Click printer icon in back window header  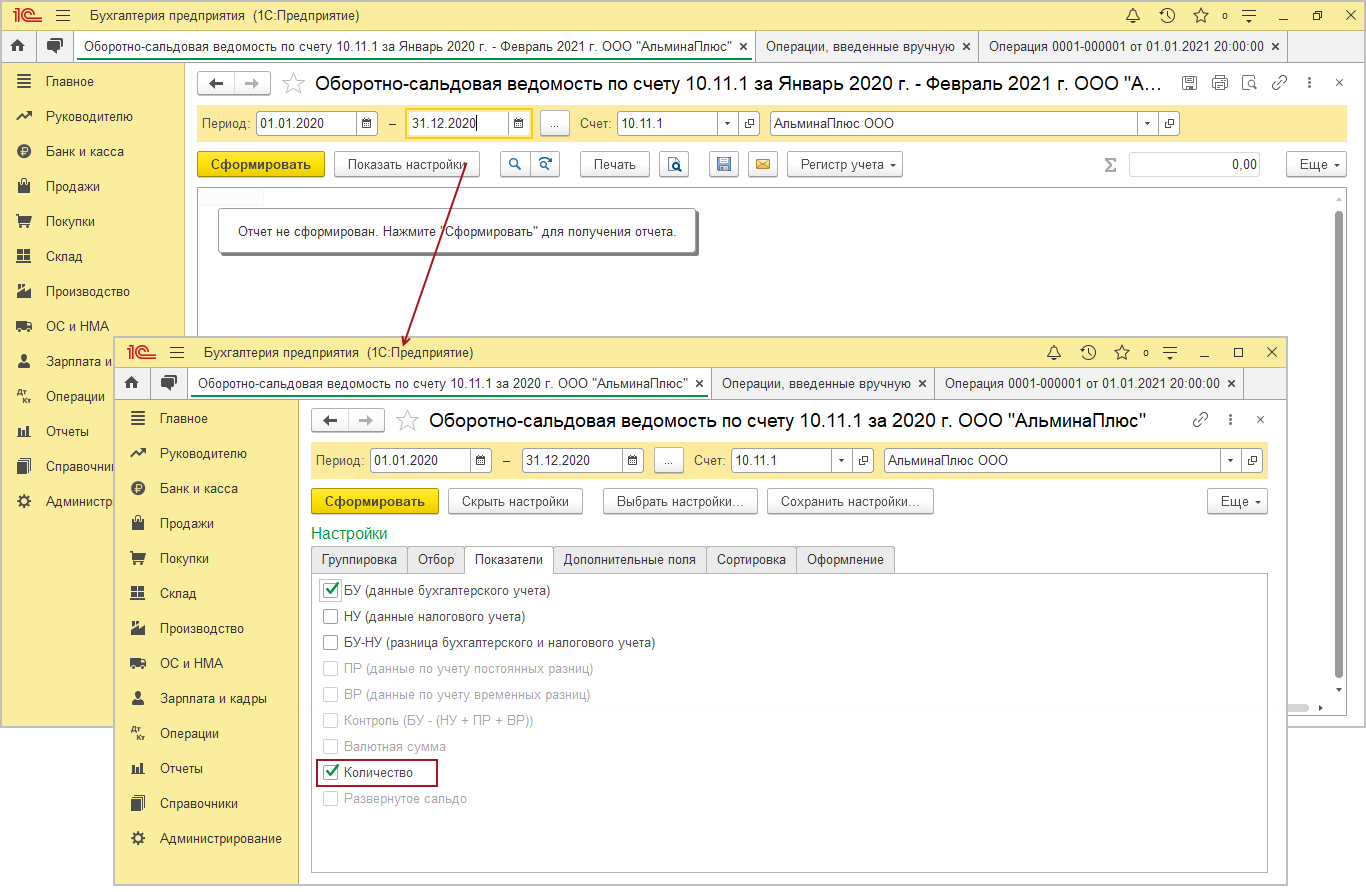[x=1219, y=84]
